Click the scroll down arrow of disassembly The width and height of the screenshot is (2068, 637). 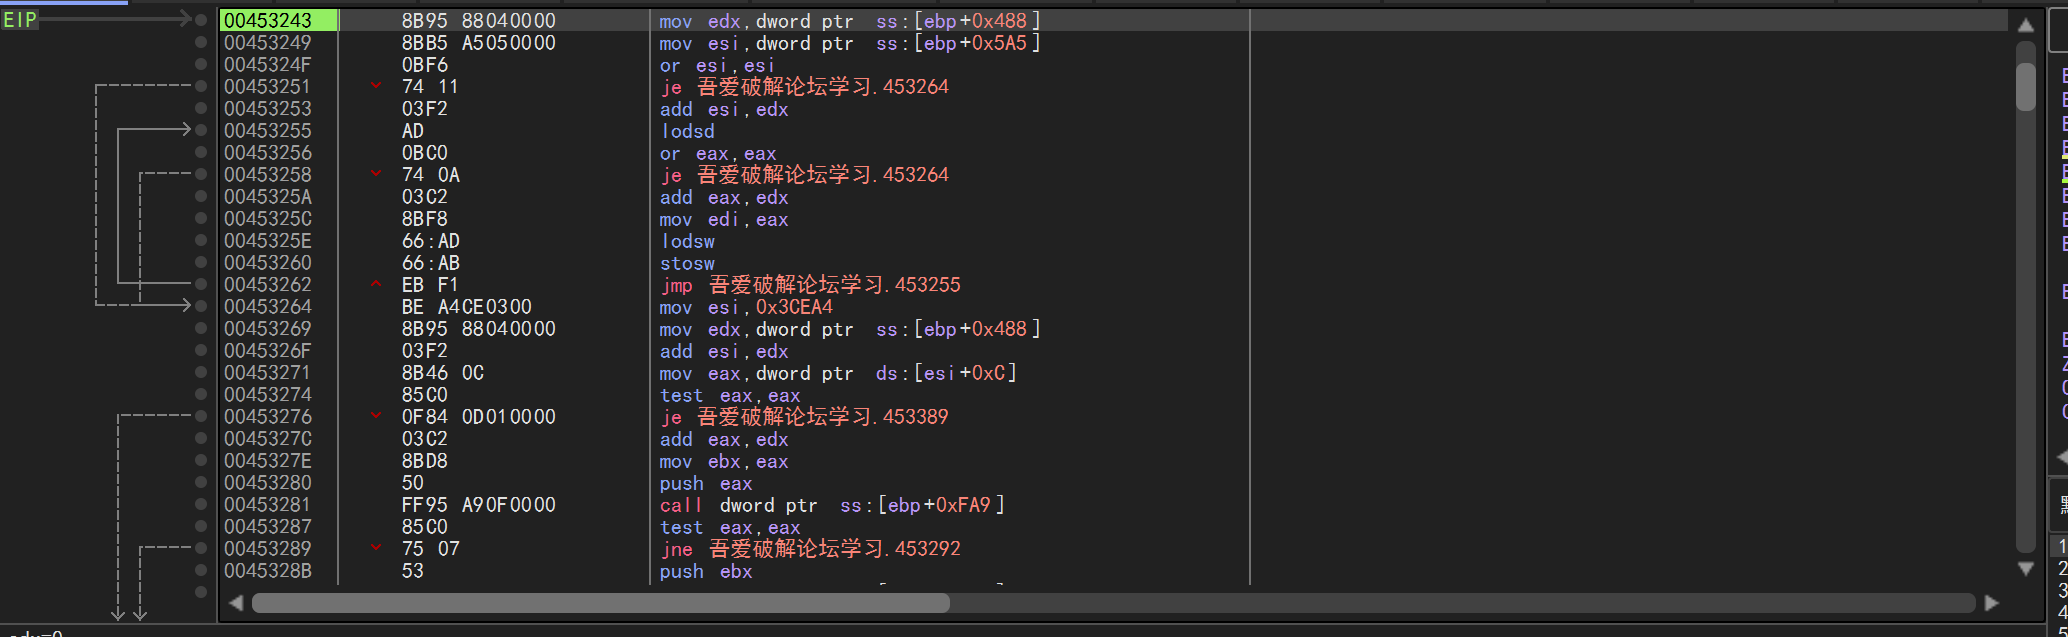coord(2025,569)
